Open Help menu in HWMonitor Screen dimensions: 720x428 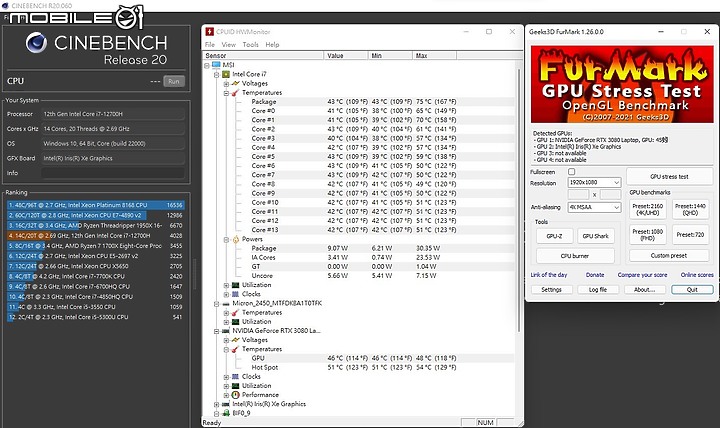[x=272, y=45]
